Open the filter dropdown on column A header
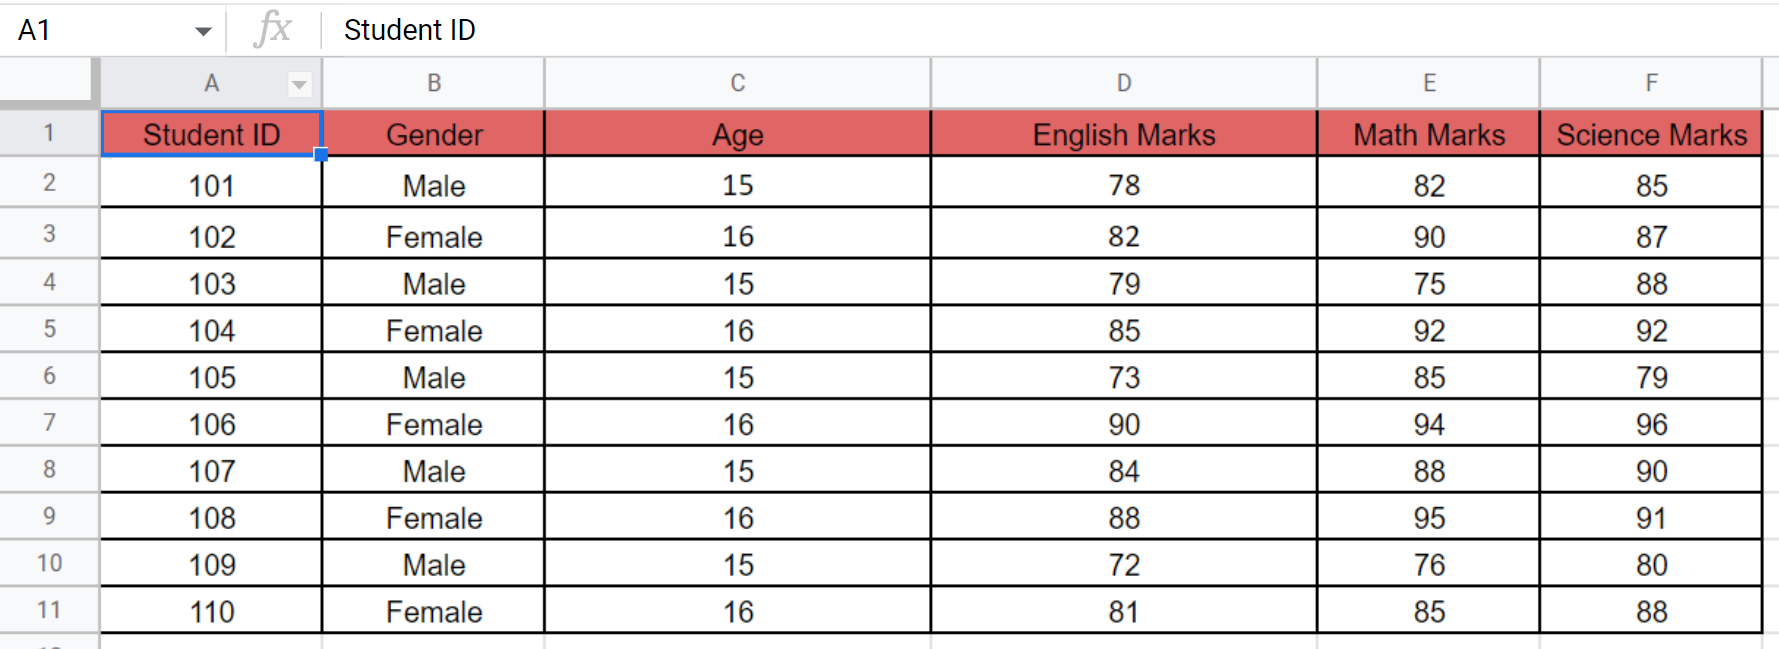The image size is (1779, 649). 299,84
